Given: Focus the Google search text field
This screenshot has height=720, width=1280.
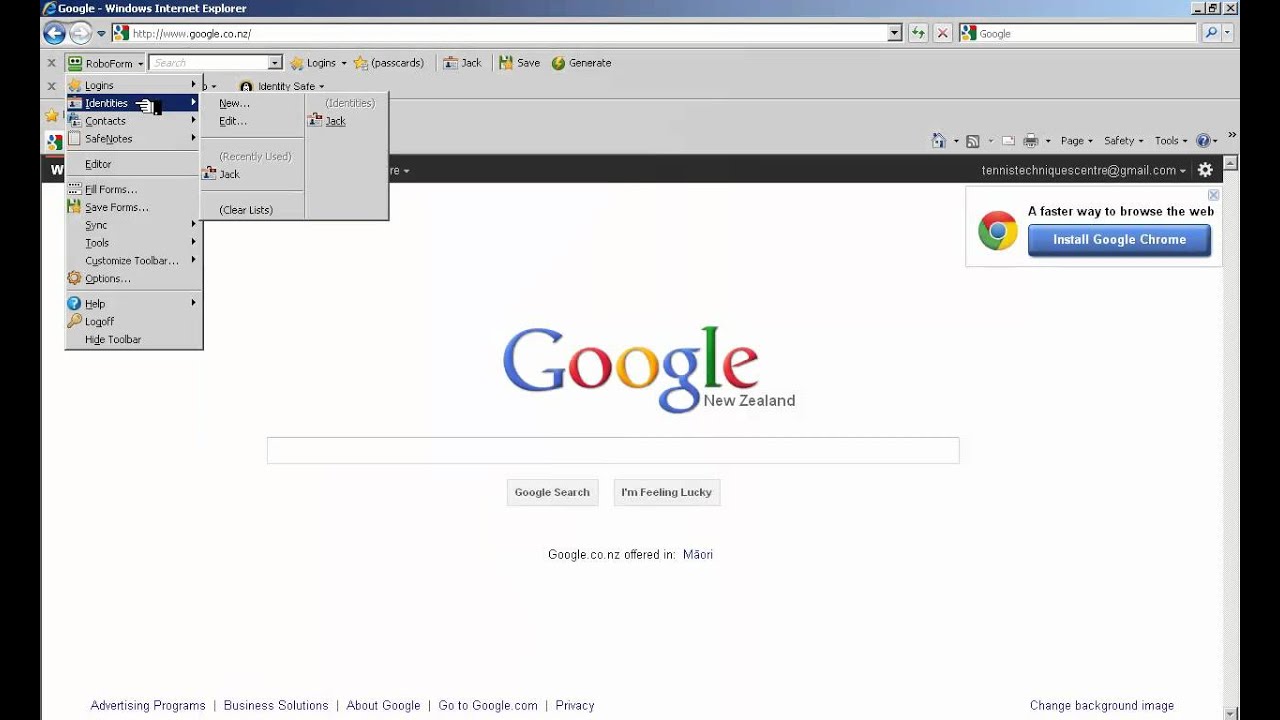Looking at the screenshot, I should pos(613,450).
